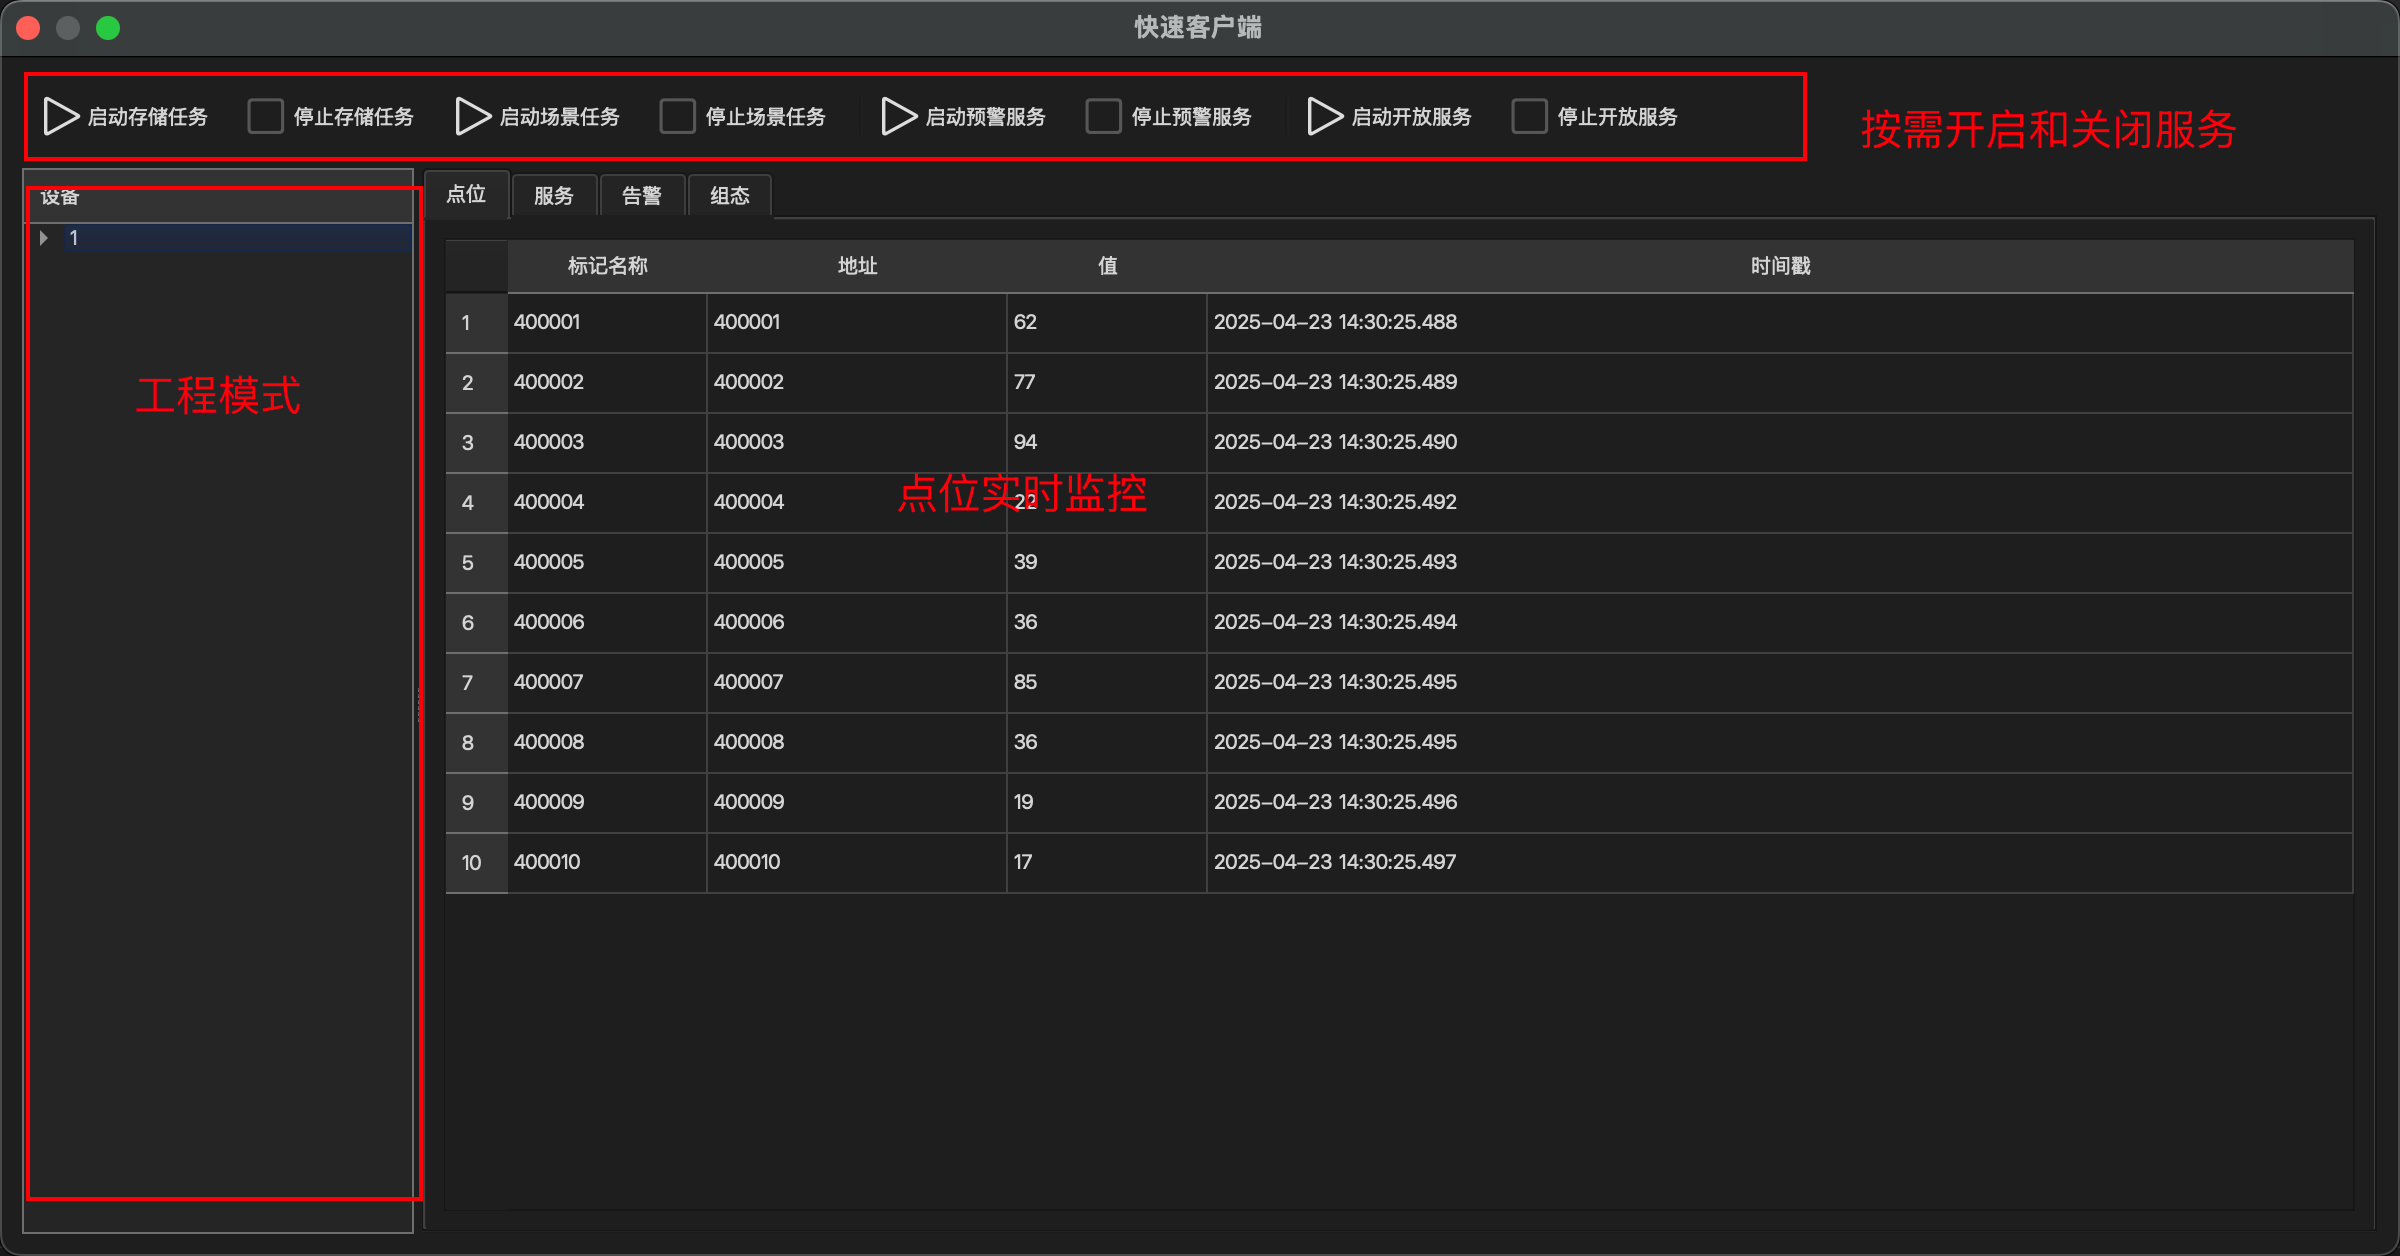Click the play icon for 启动存储任务

click(61, 117)
